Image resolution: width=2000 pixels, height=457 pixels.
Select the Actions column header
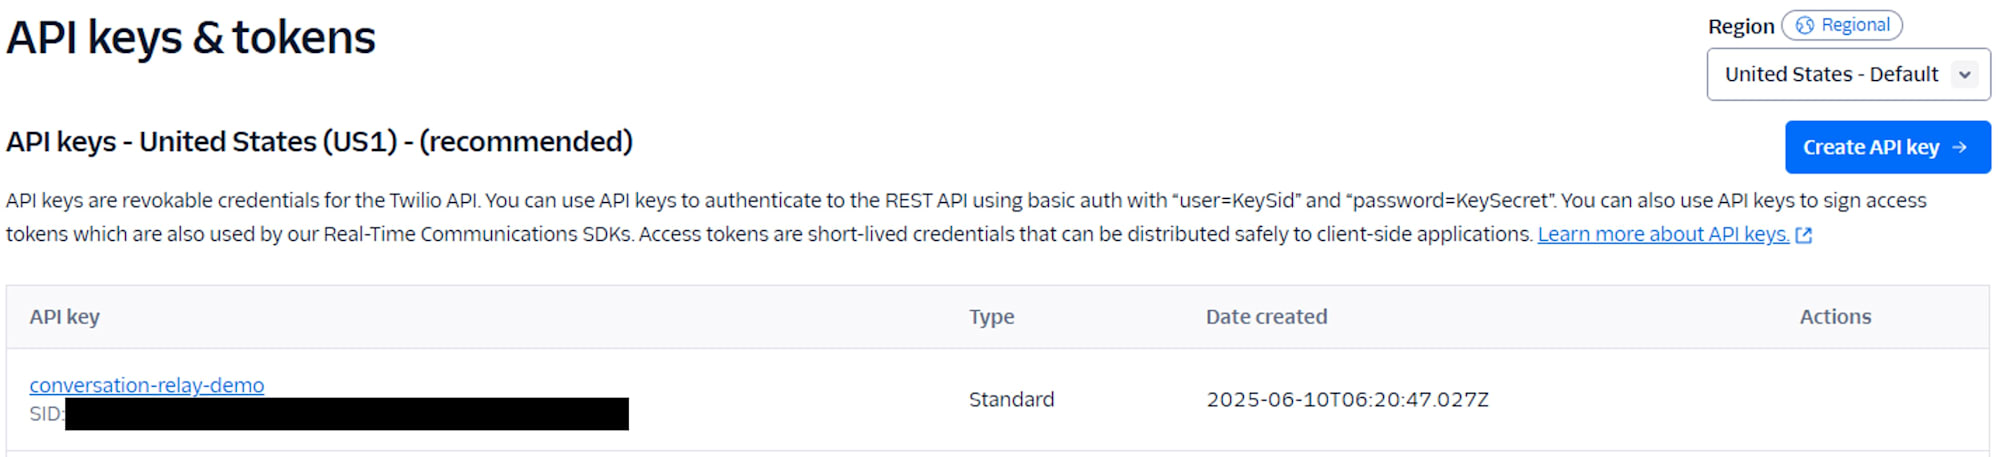tap(1835, 317)
